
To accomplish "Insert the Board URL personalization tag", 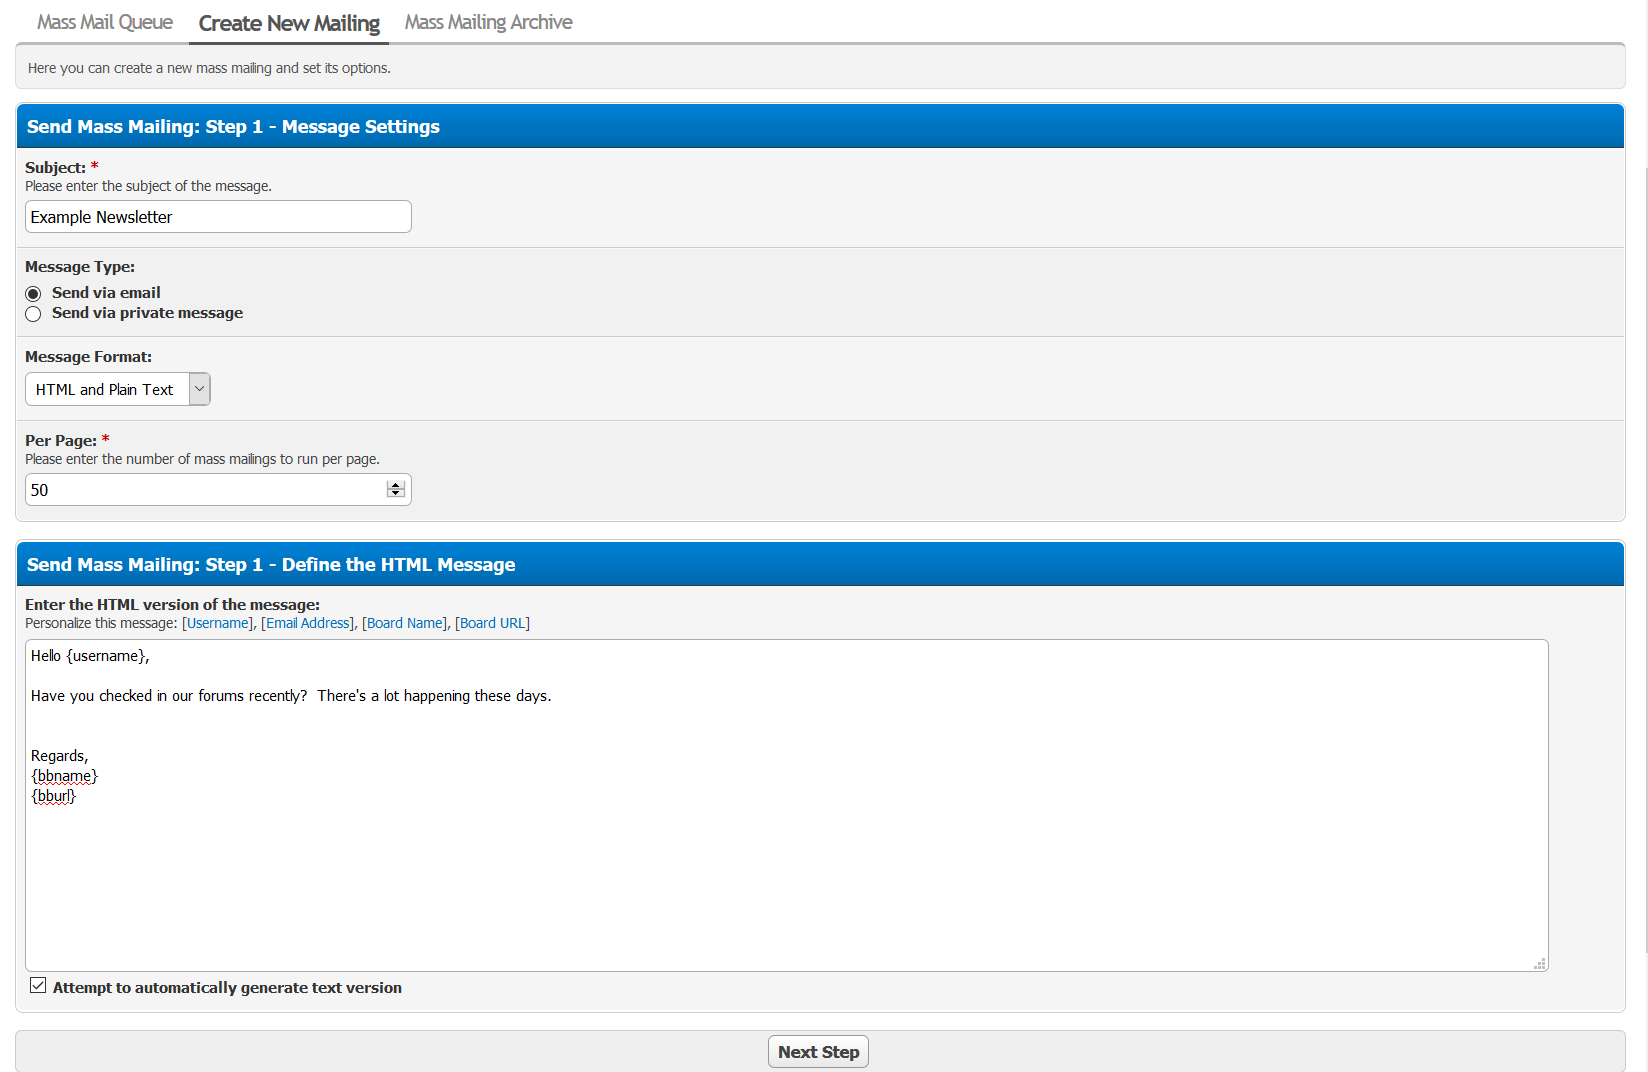I will pyautogui.click(x=492, y=623).
